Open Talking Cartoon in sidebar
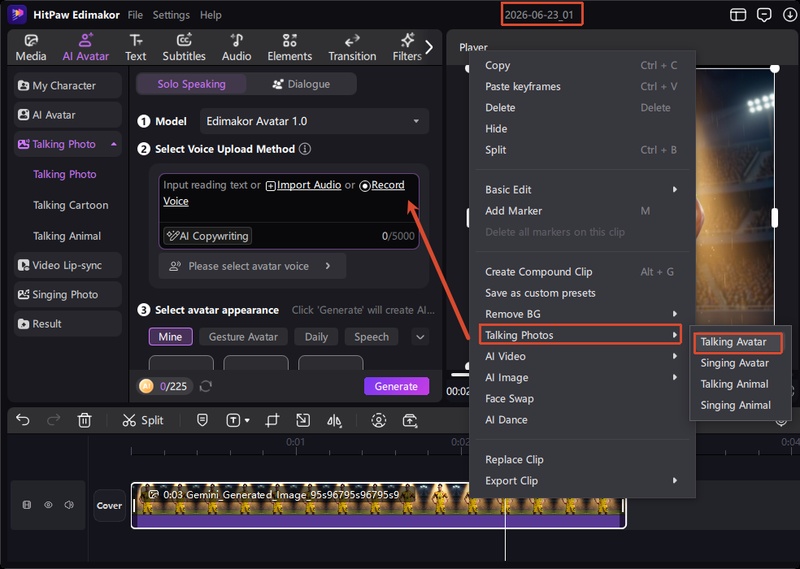The width and height of the screenshot is (800, 569). pyautogui.click(x=70, y=205)
